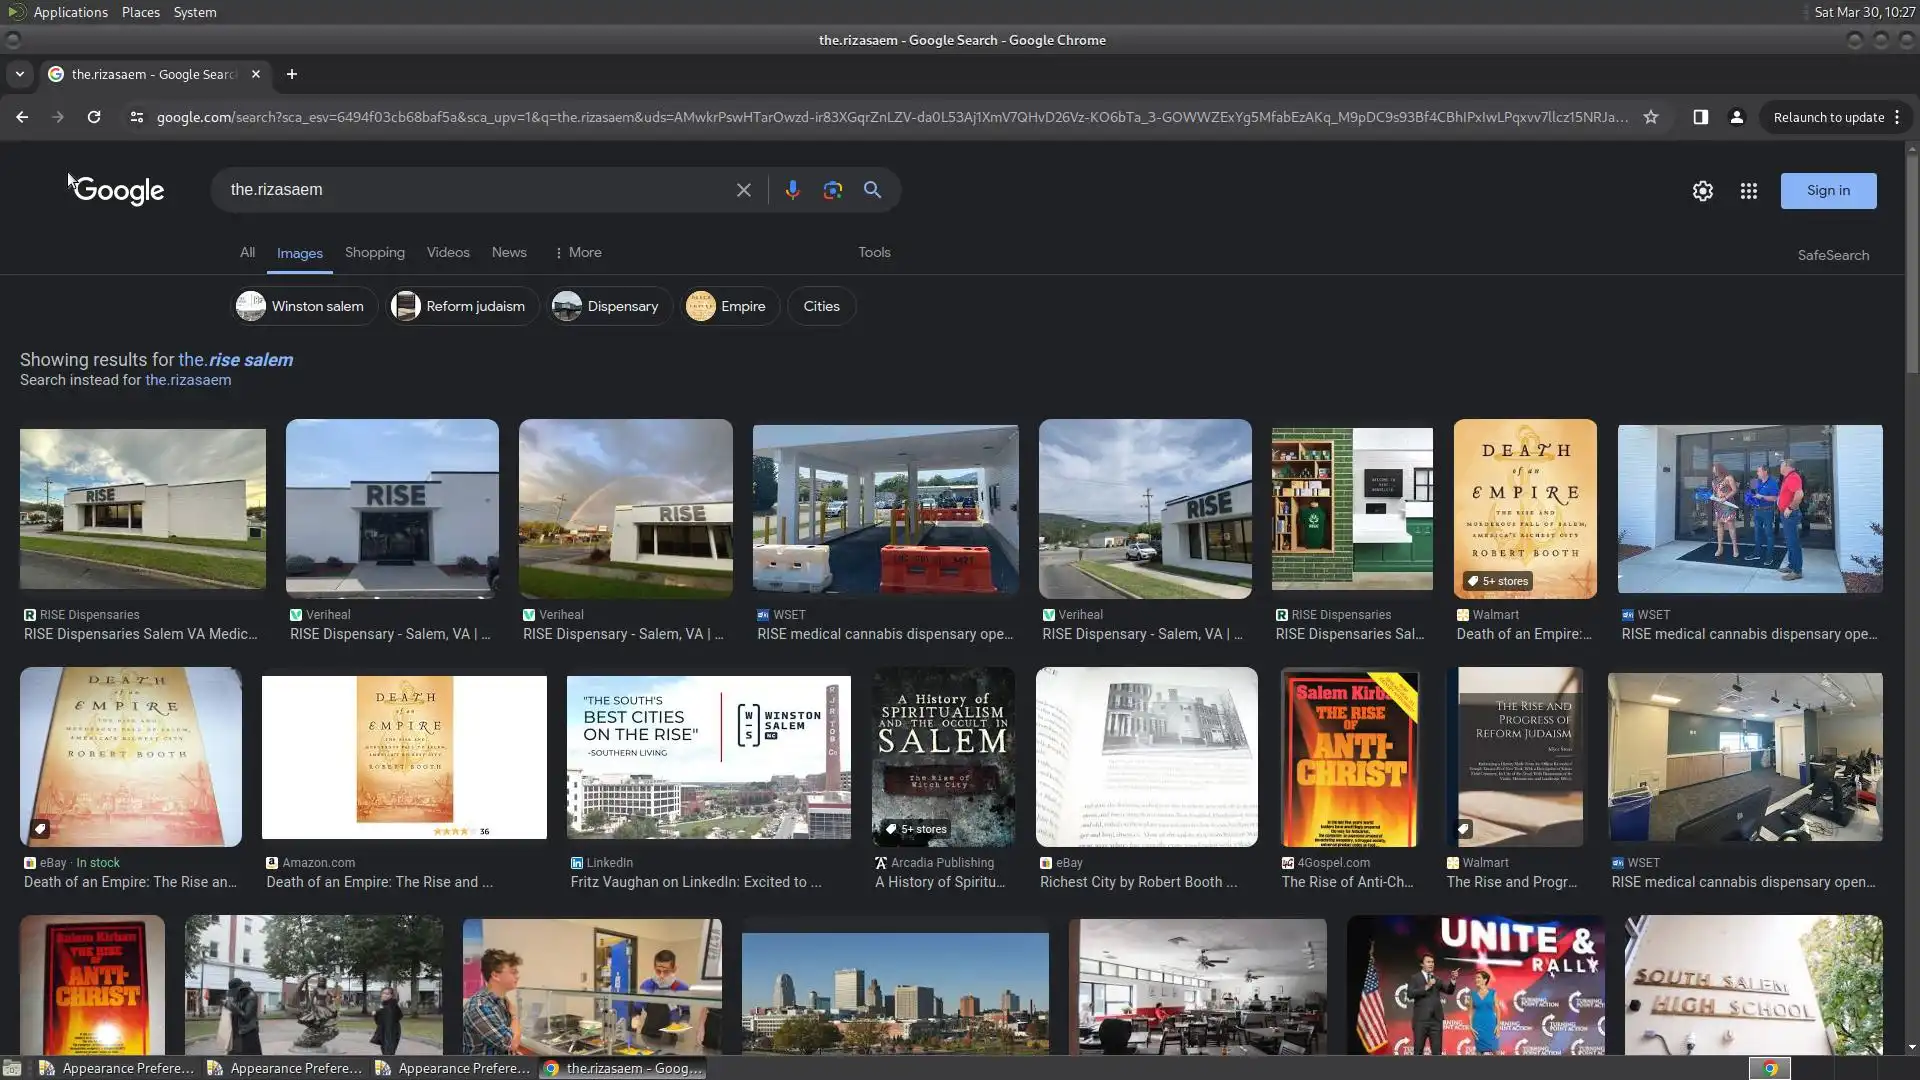Clear the search box text

point(743,190)
